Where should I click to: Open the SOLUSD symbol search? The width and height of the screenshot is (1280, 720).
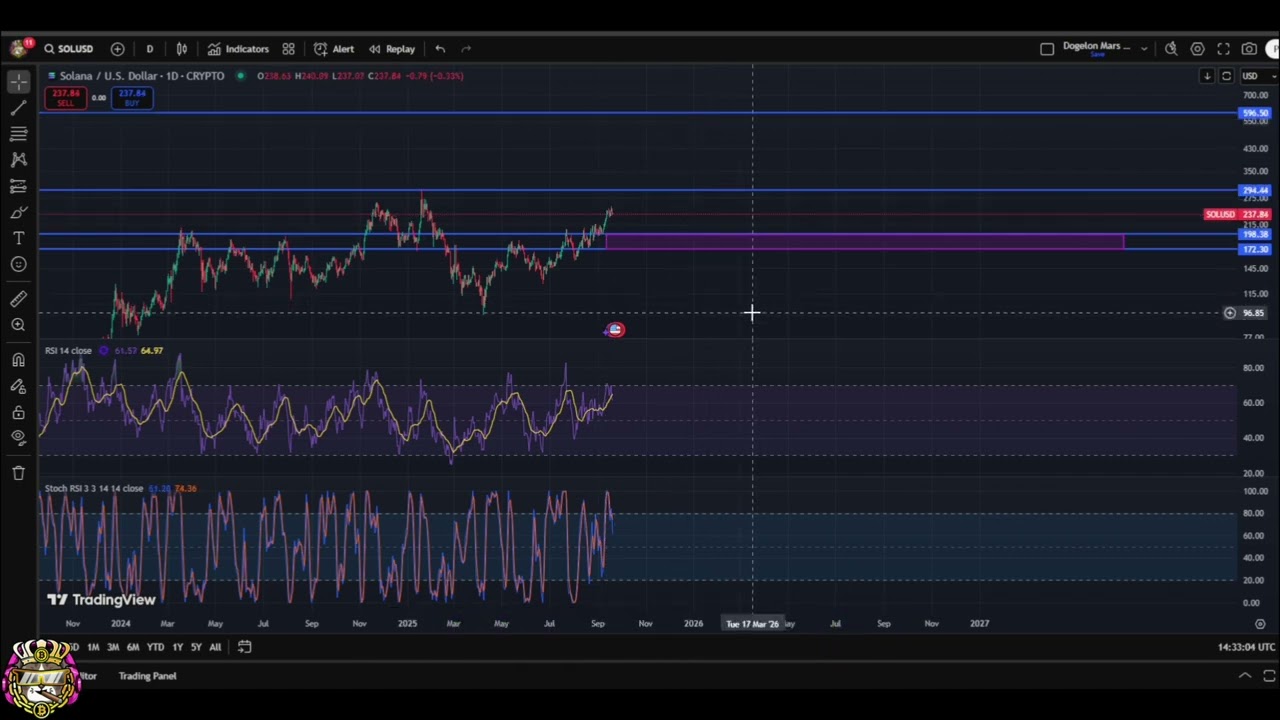(x=68, y=49)
